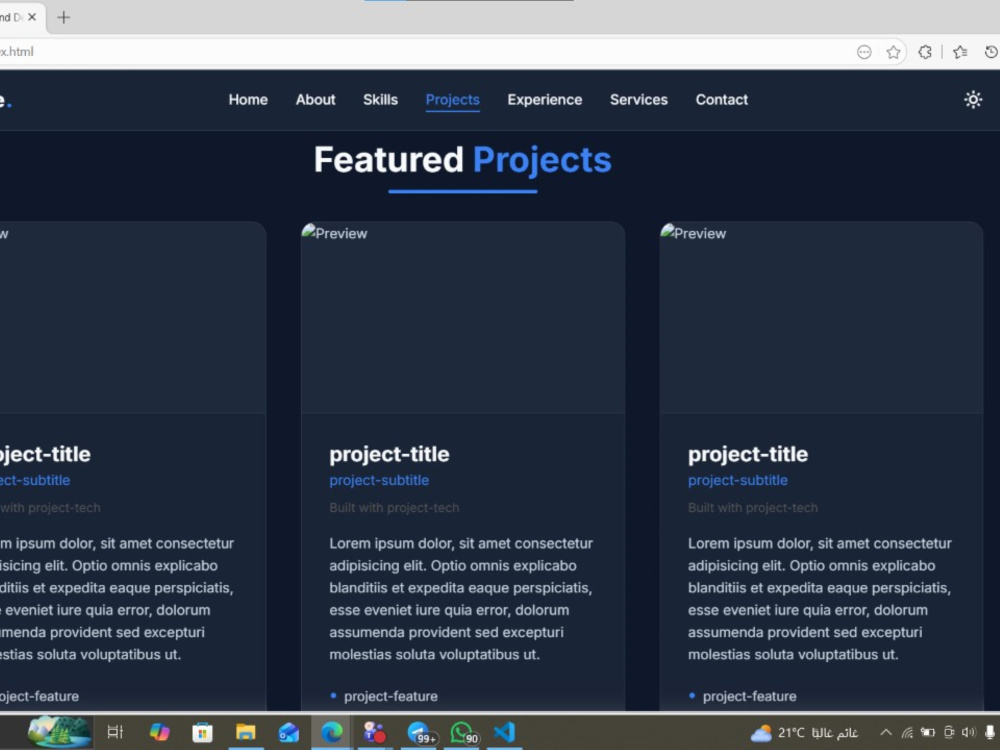Open Microsoft Teams from the taskbar

(x=374, y=732)
